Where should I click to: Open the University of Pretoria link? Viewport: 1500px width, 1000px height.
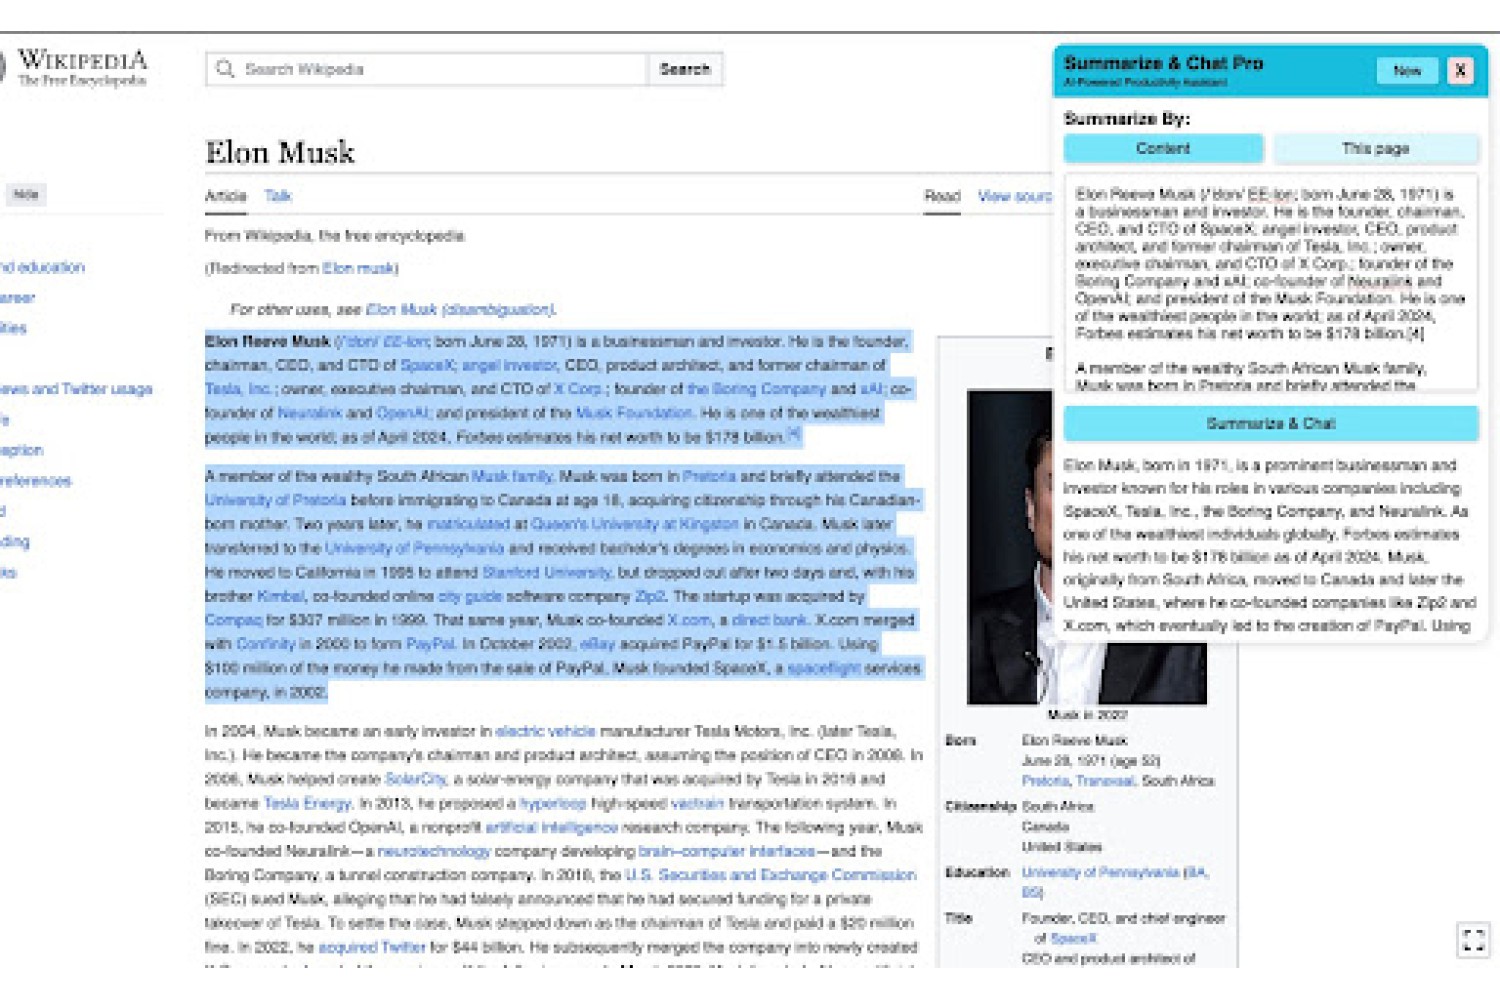(x=275, y=500)
